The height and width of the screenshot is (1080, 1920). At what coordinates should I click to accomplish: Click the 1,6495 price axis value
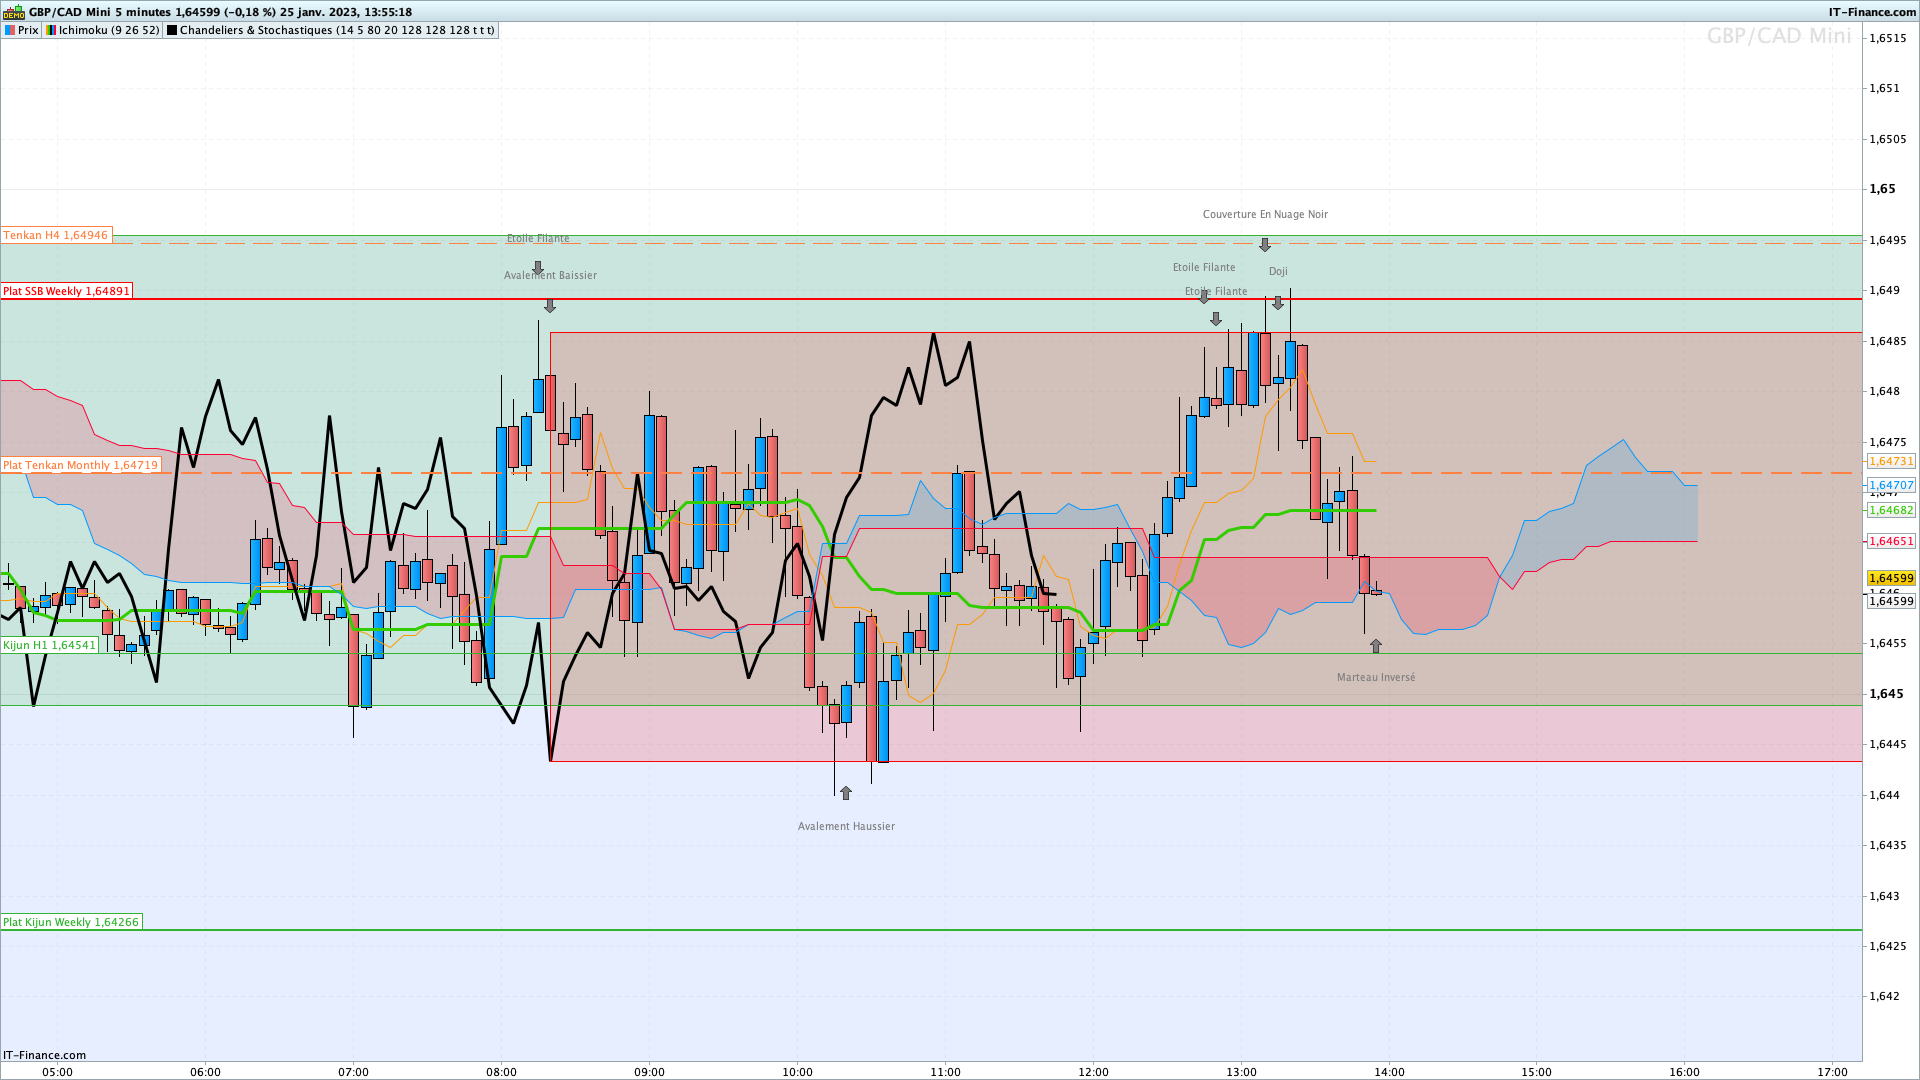tap(1888, 240)
